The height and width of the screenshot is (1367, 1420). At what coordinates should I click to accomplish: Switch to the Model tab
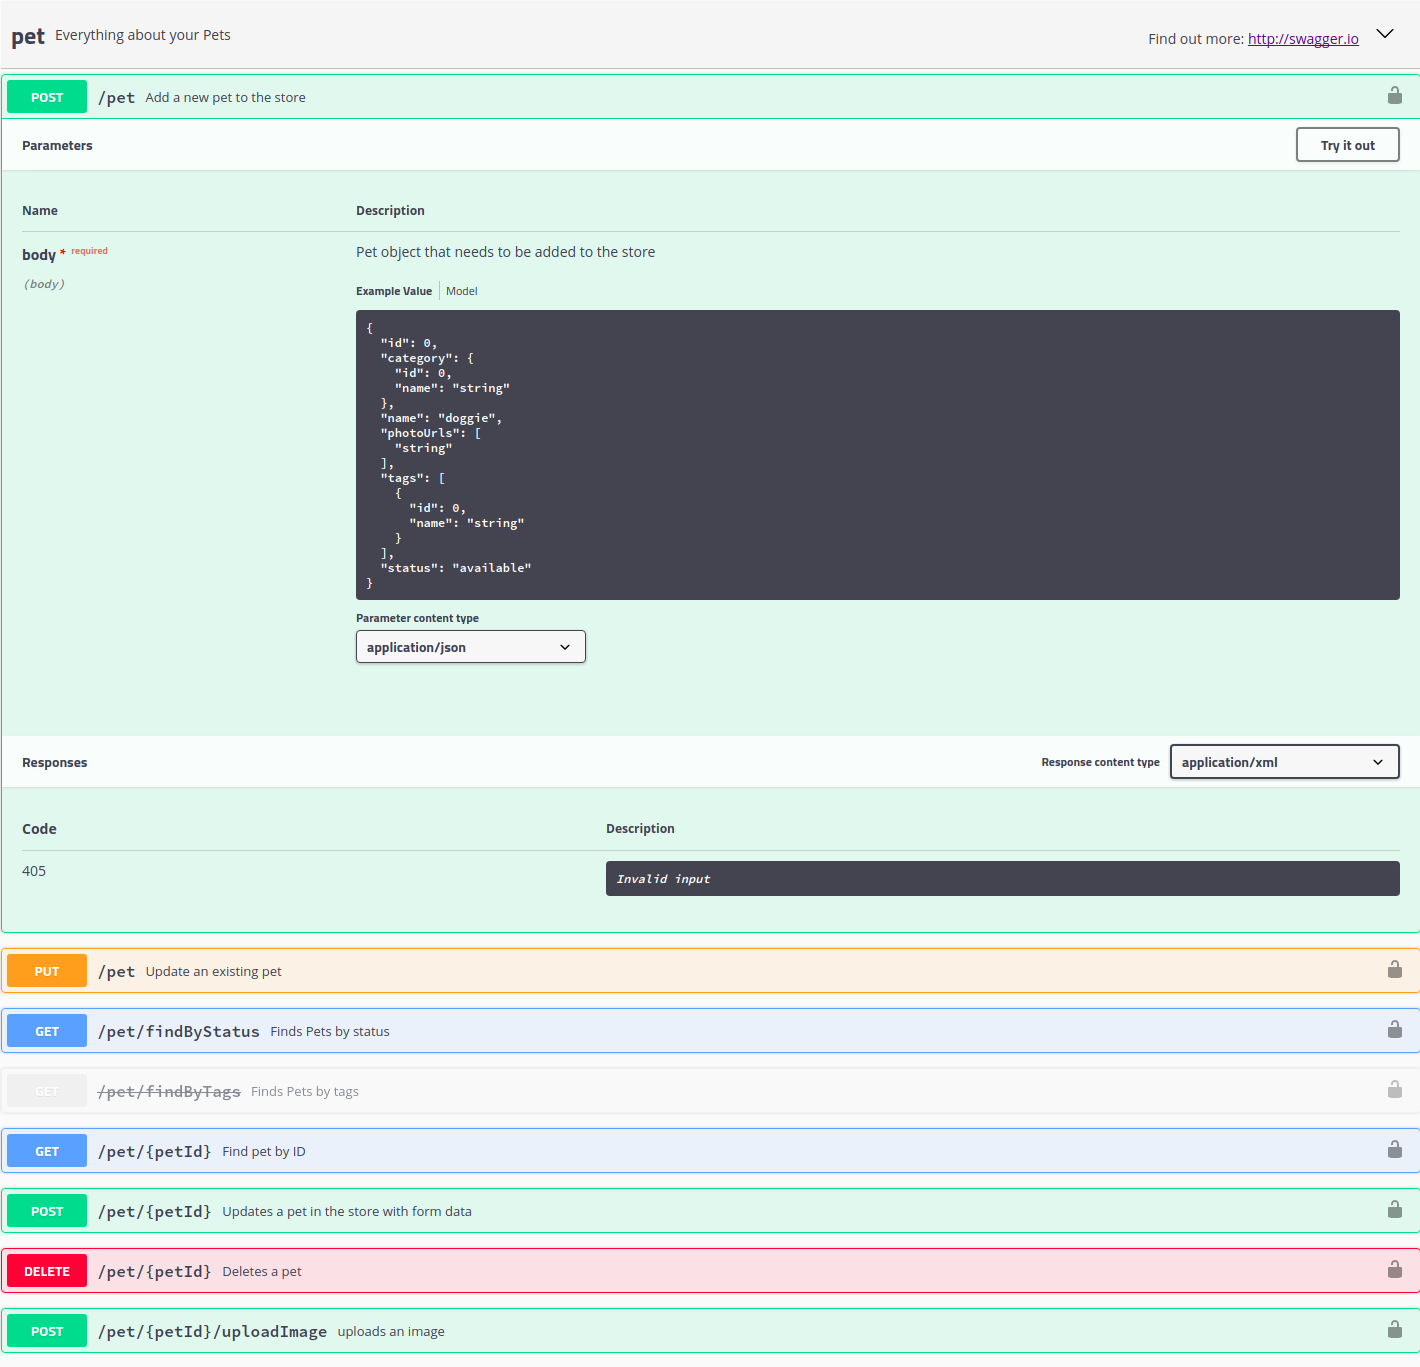[x=461, y=291]
